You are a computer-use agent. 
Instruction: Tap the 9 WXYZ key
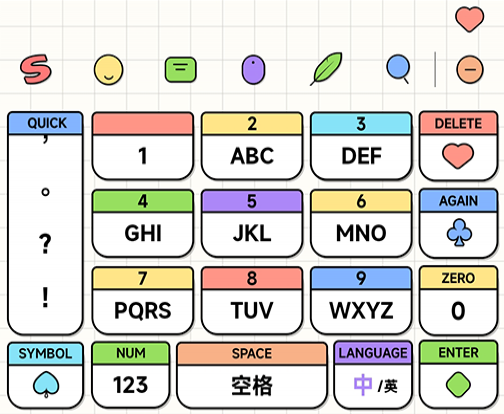361,300
